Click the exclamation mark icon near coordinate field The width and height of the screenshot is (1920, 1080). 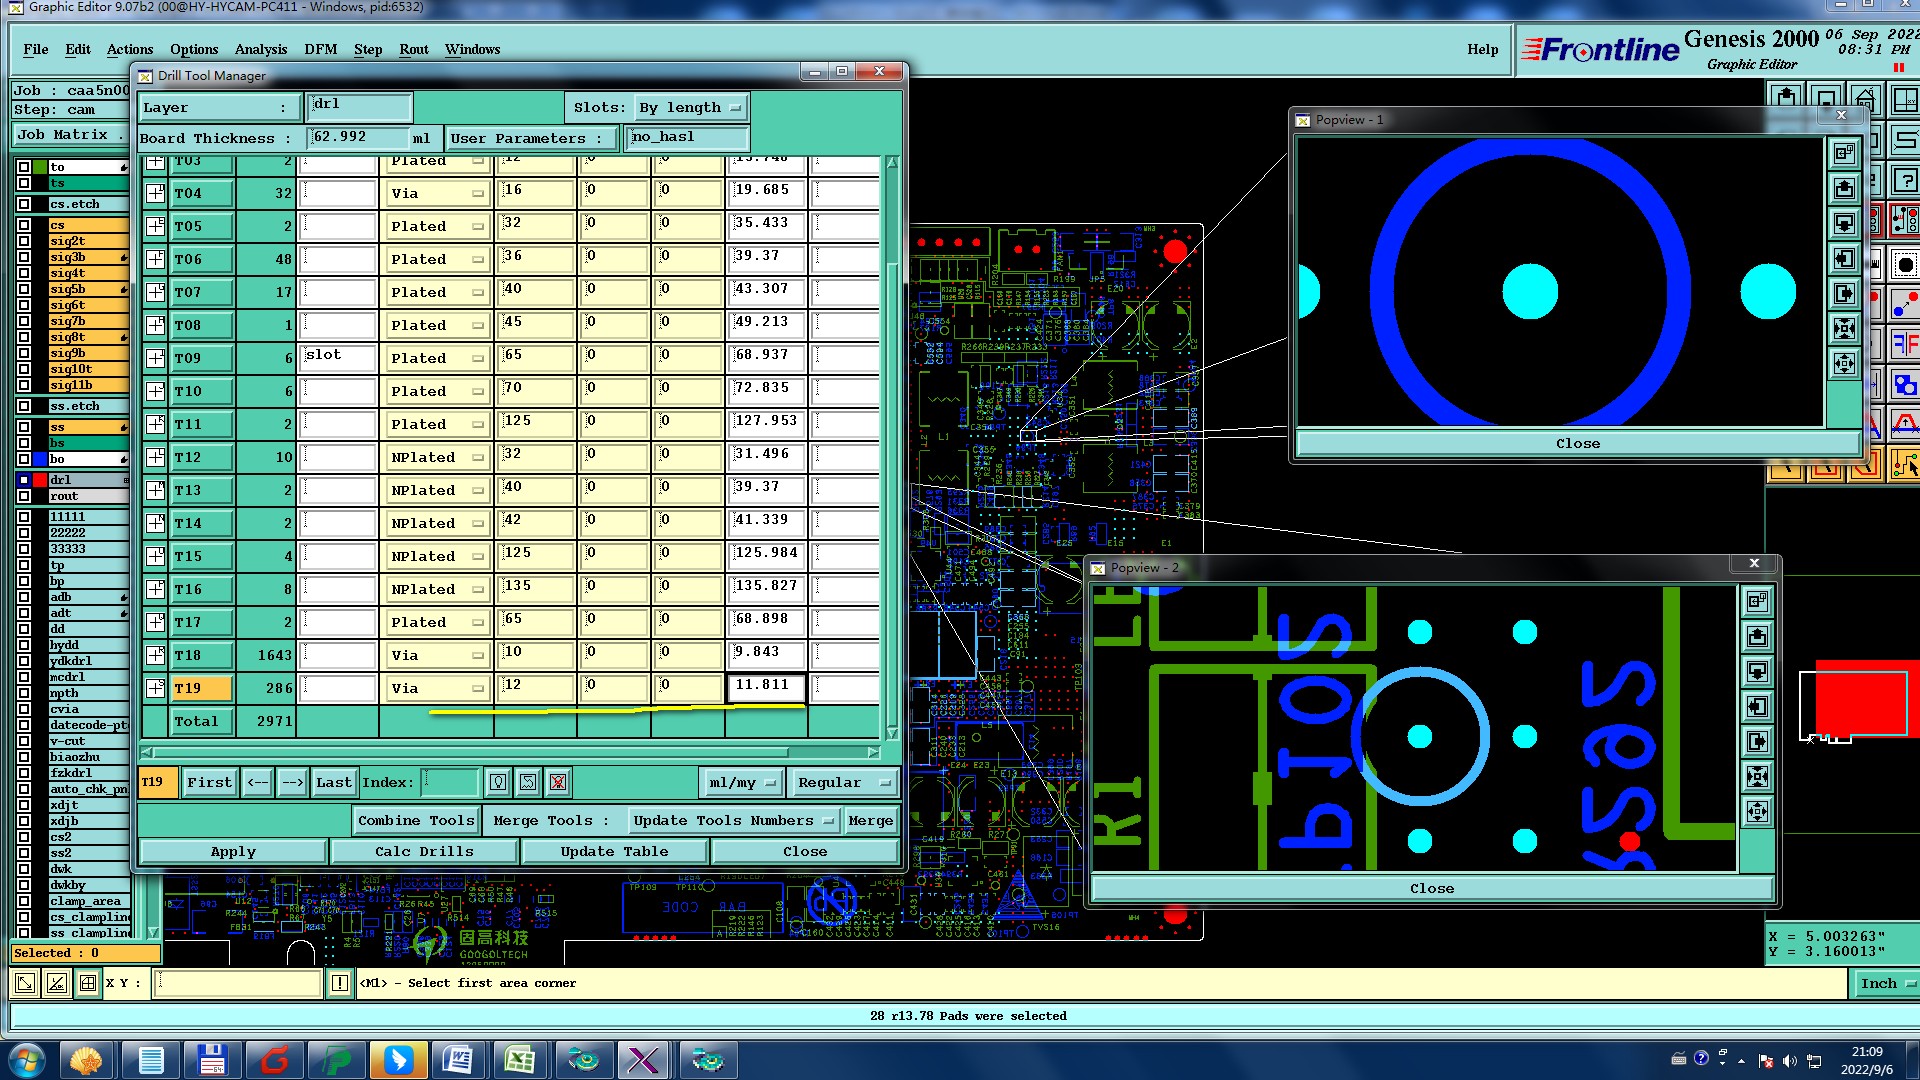click(340, 983)
